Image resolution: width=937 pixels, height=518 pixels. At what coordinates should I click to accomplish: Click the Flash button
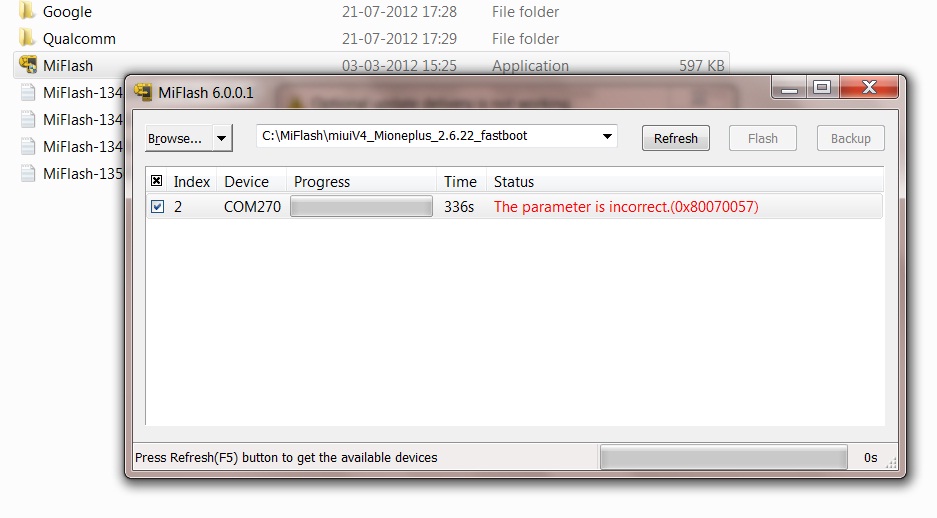pyautogui.click(x=763, y=138)
